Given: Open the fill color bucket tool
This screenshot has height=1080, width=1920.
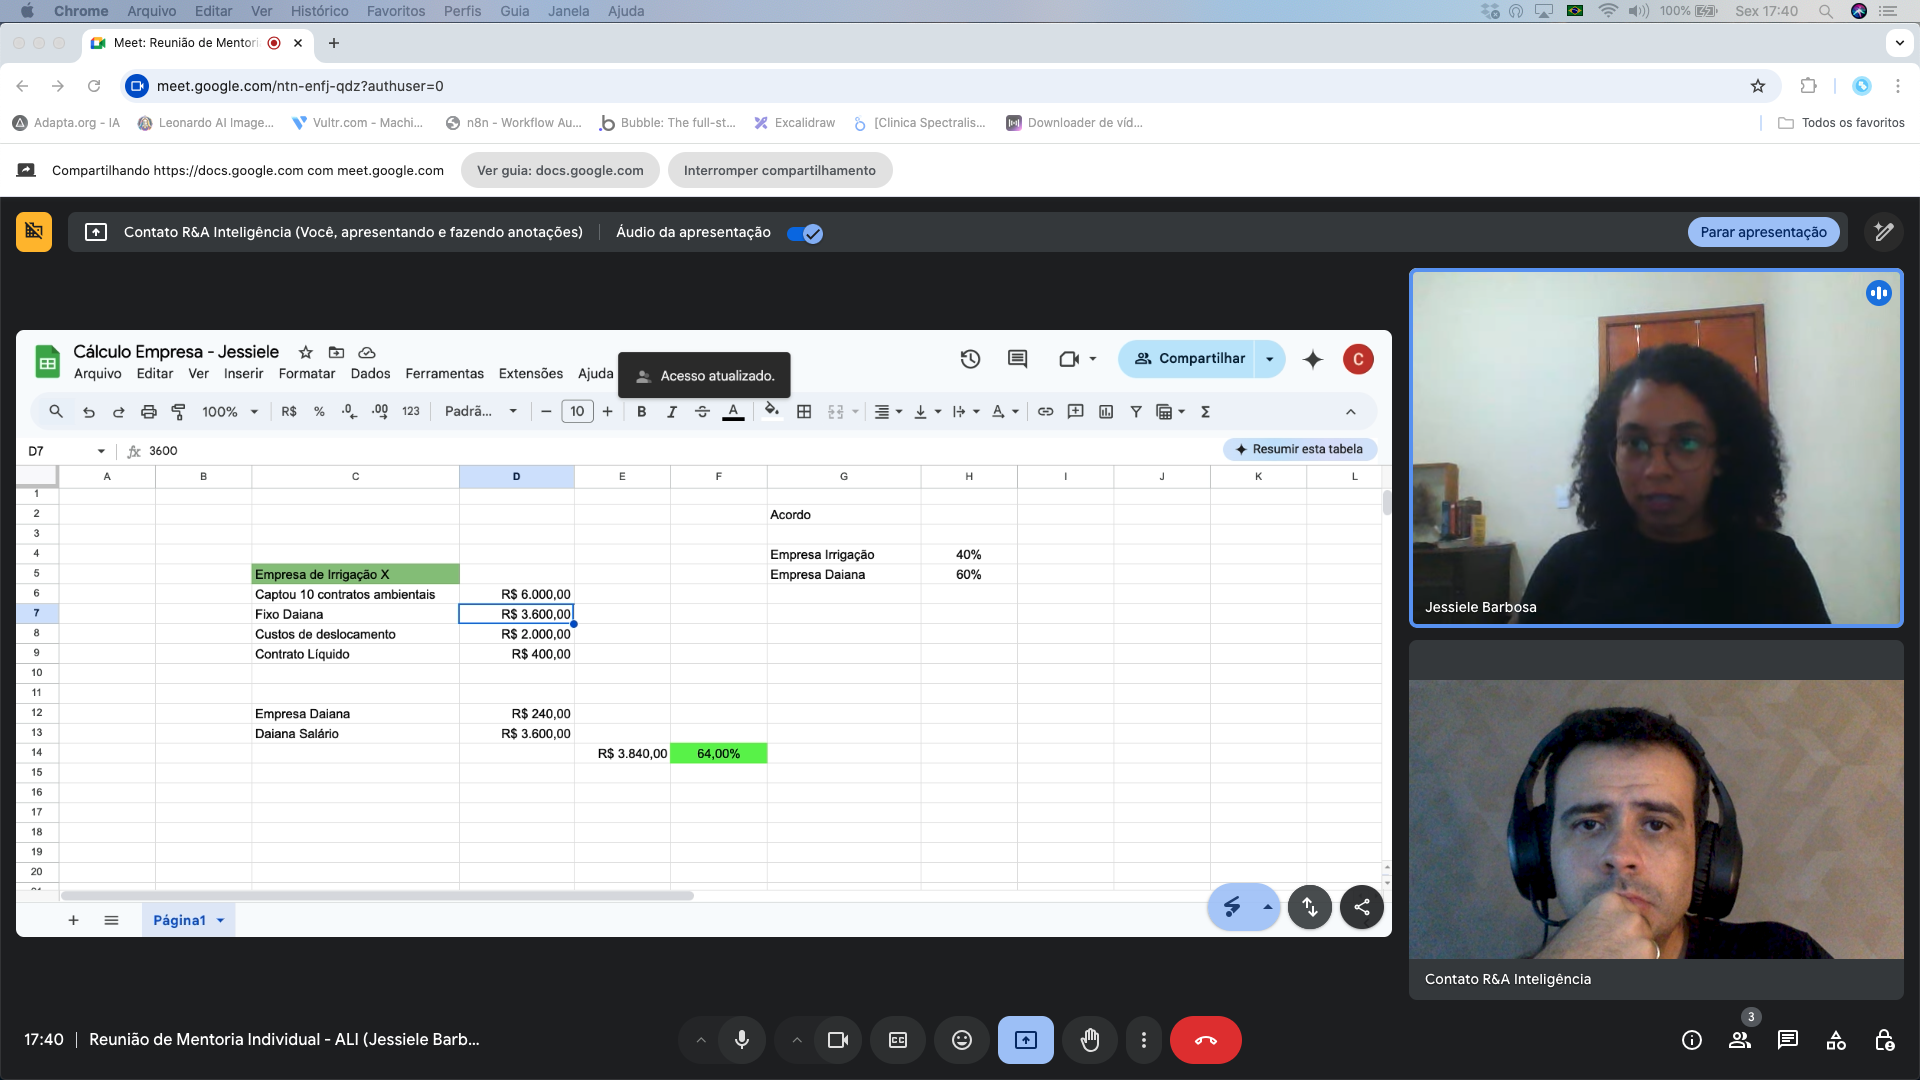Looking at the screenshot, I should point(771,410).
